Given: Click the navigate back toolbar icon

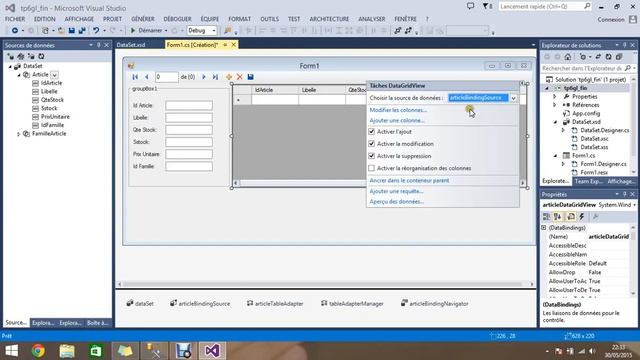Looking at the screenshot, I should [15, 31].
